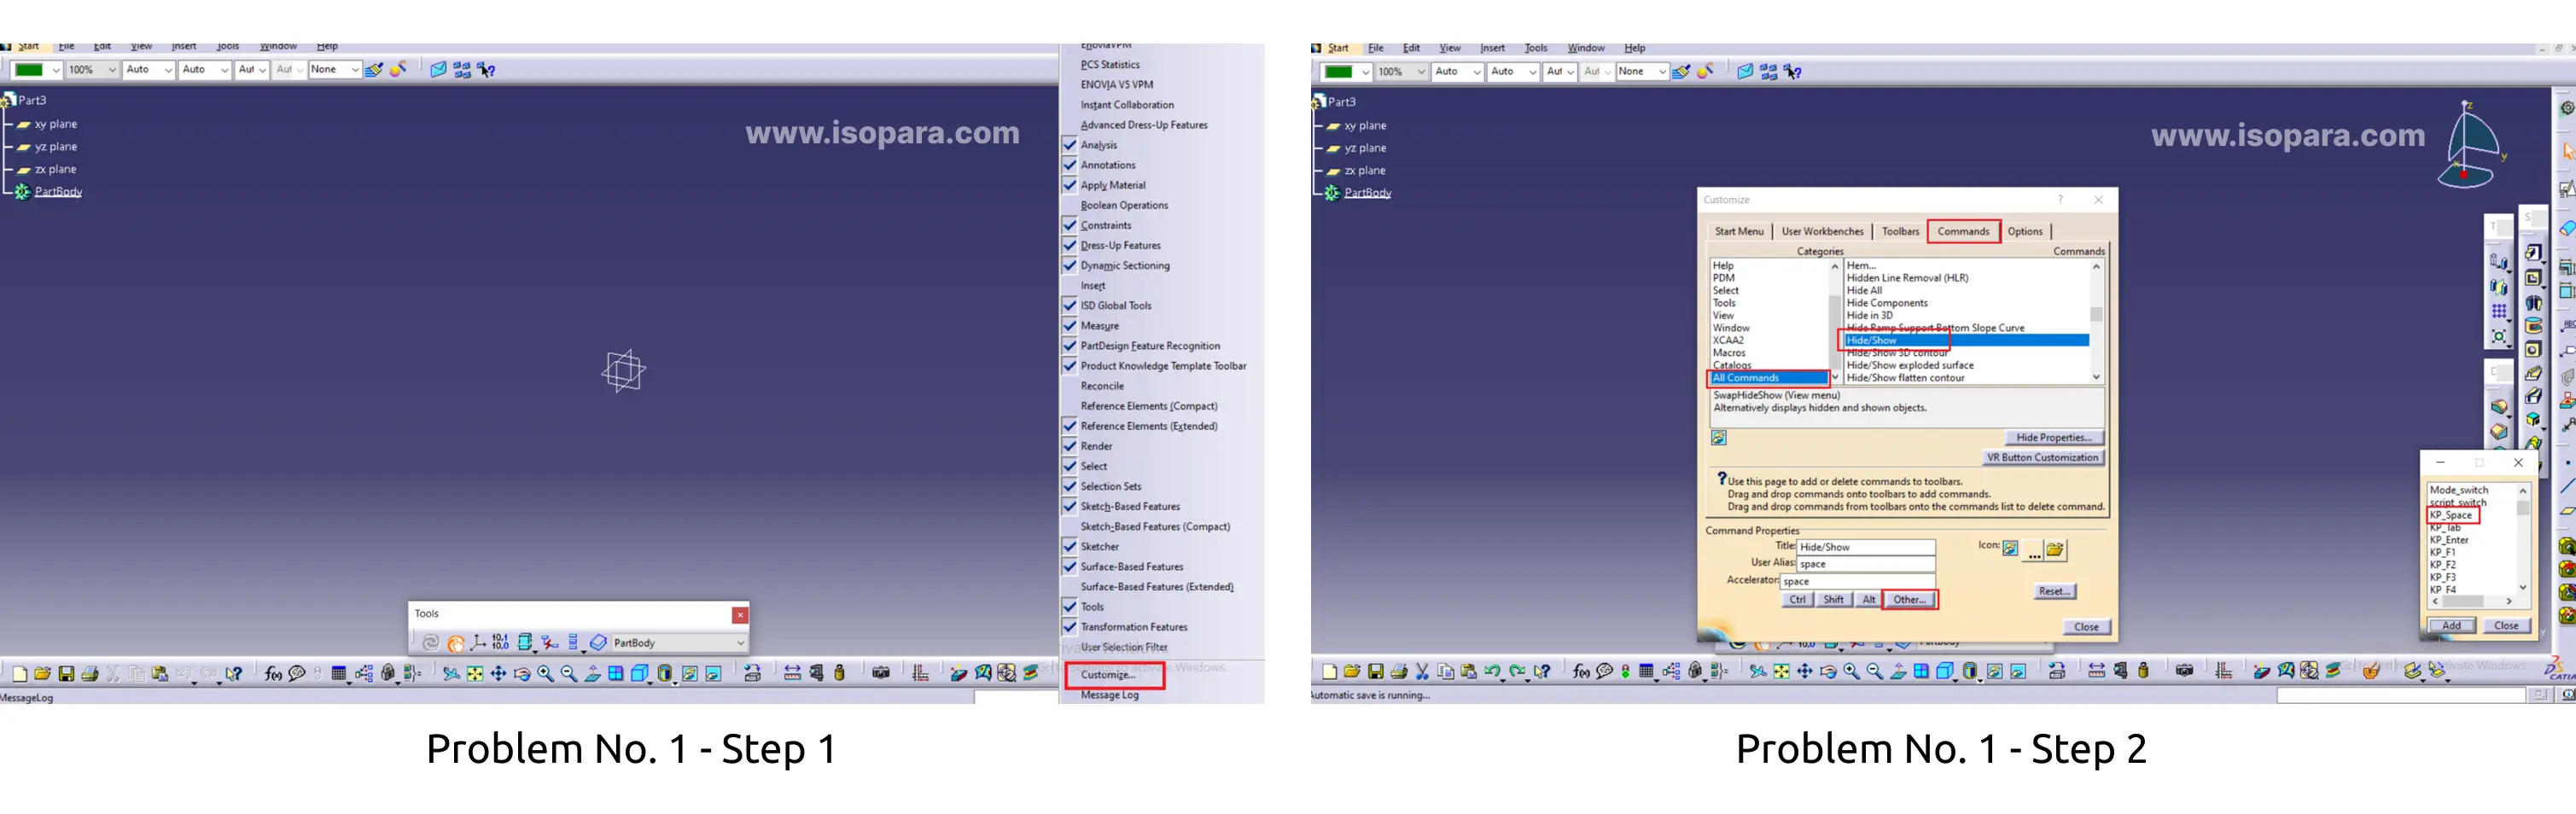
Task: Click the VR Button Customization button
Action: tap(2042, 458)
